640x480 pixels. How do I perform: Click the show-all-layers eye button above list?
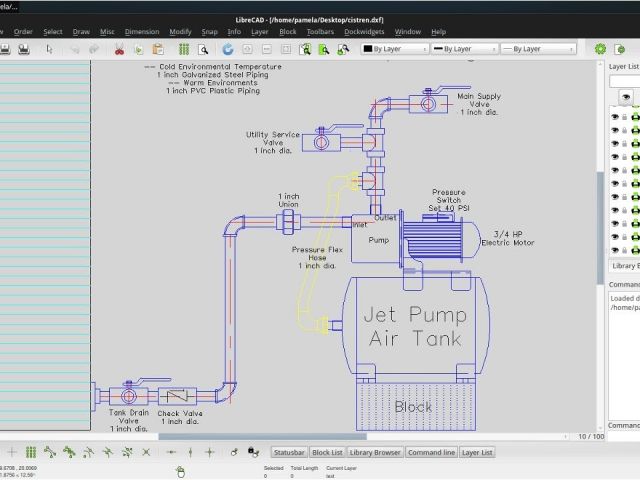click(x=628, y=97)
